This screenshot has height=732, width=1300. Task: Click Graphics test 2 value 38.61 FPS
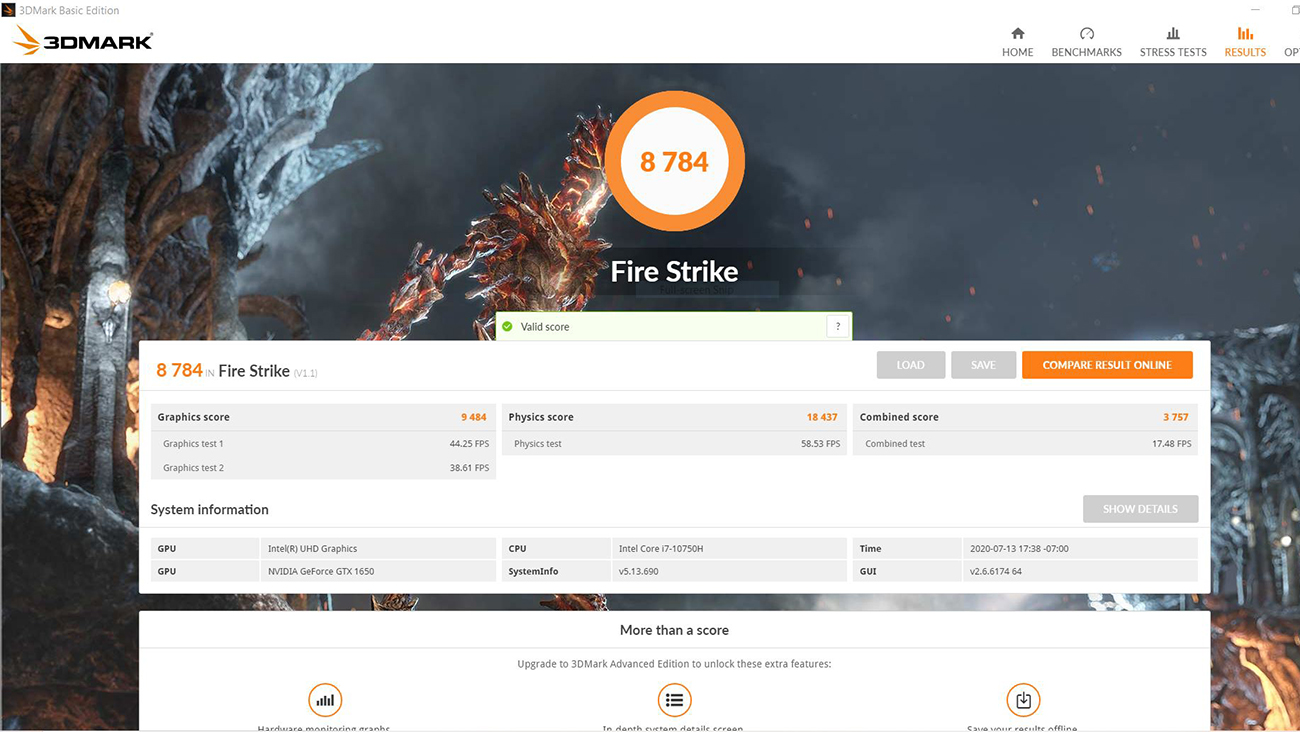pyautogui.click(x=469, y=468)
